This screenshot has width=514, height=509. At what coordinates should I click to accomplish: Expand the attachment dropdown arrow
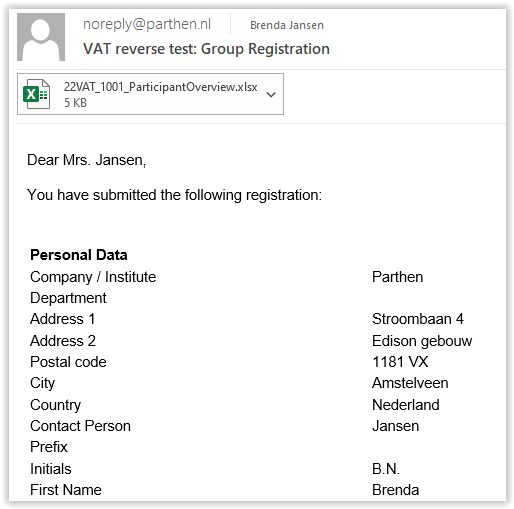click(271, 95)
